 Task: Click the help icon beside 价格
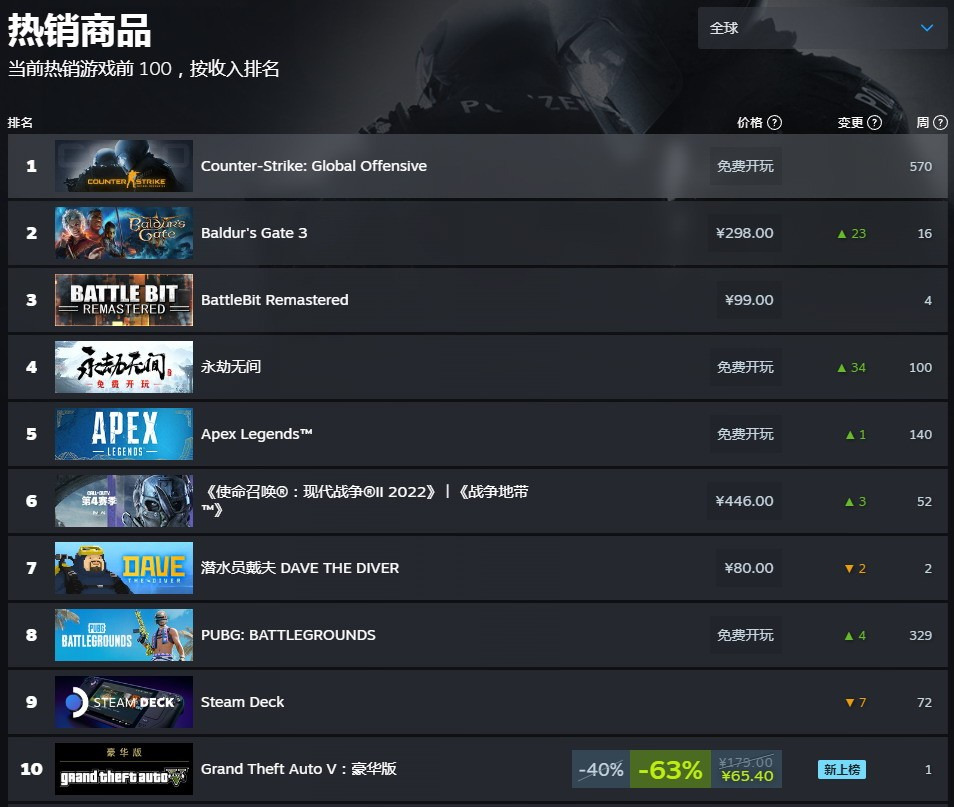point(775,122)
